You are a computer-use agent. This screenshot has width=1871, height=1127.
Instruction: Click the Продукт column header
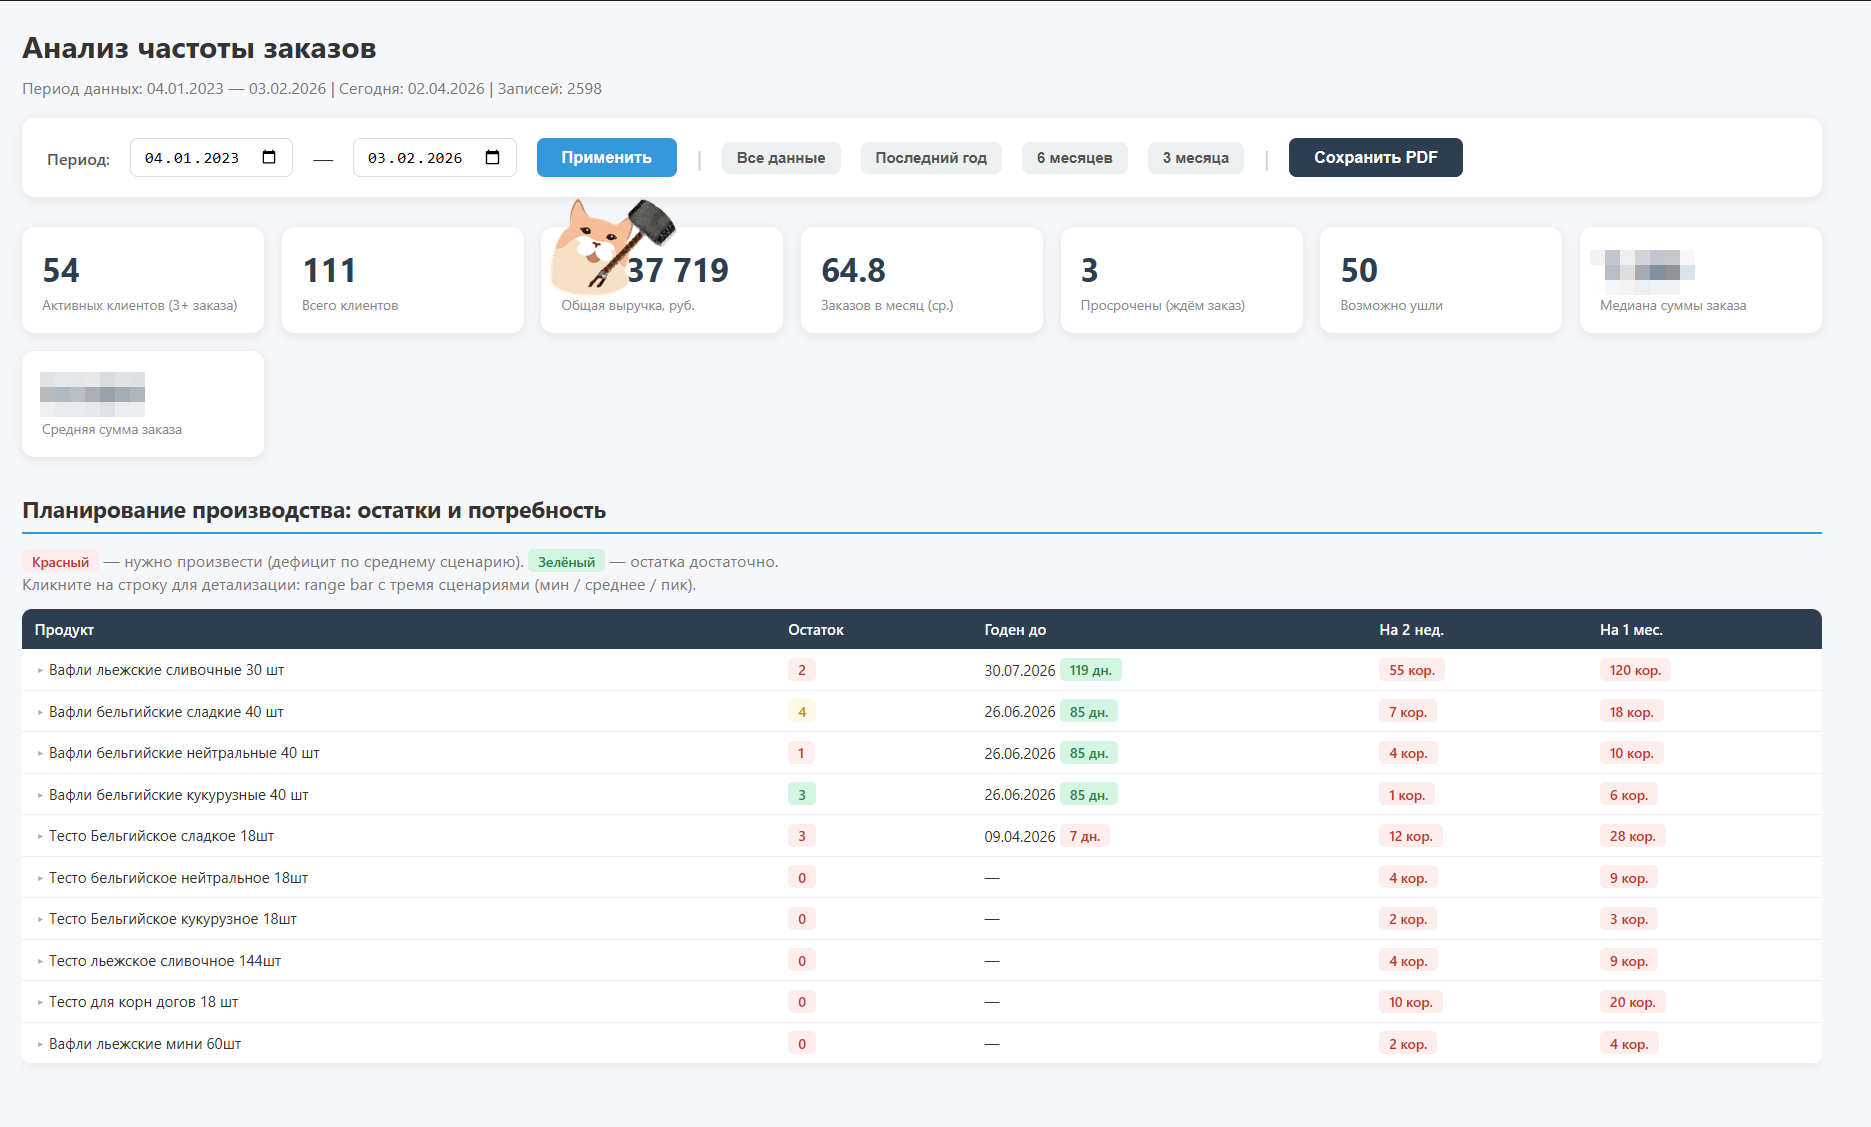pos(64,630)
